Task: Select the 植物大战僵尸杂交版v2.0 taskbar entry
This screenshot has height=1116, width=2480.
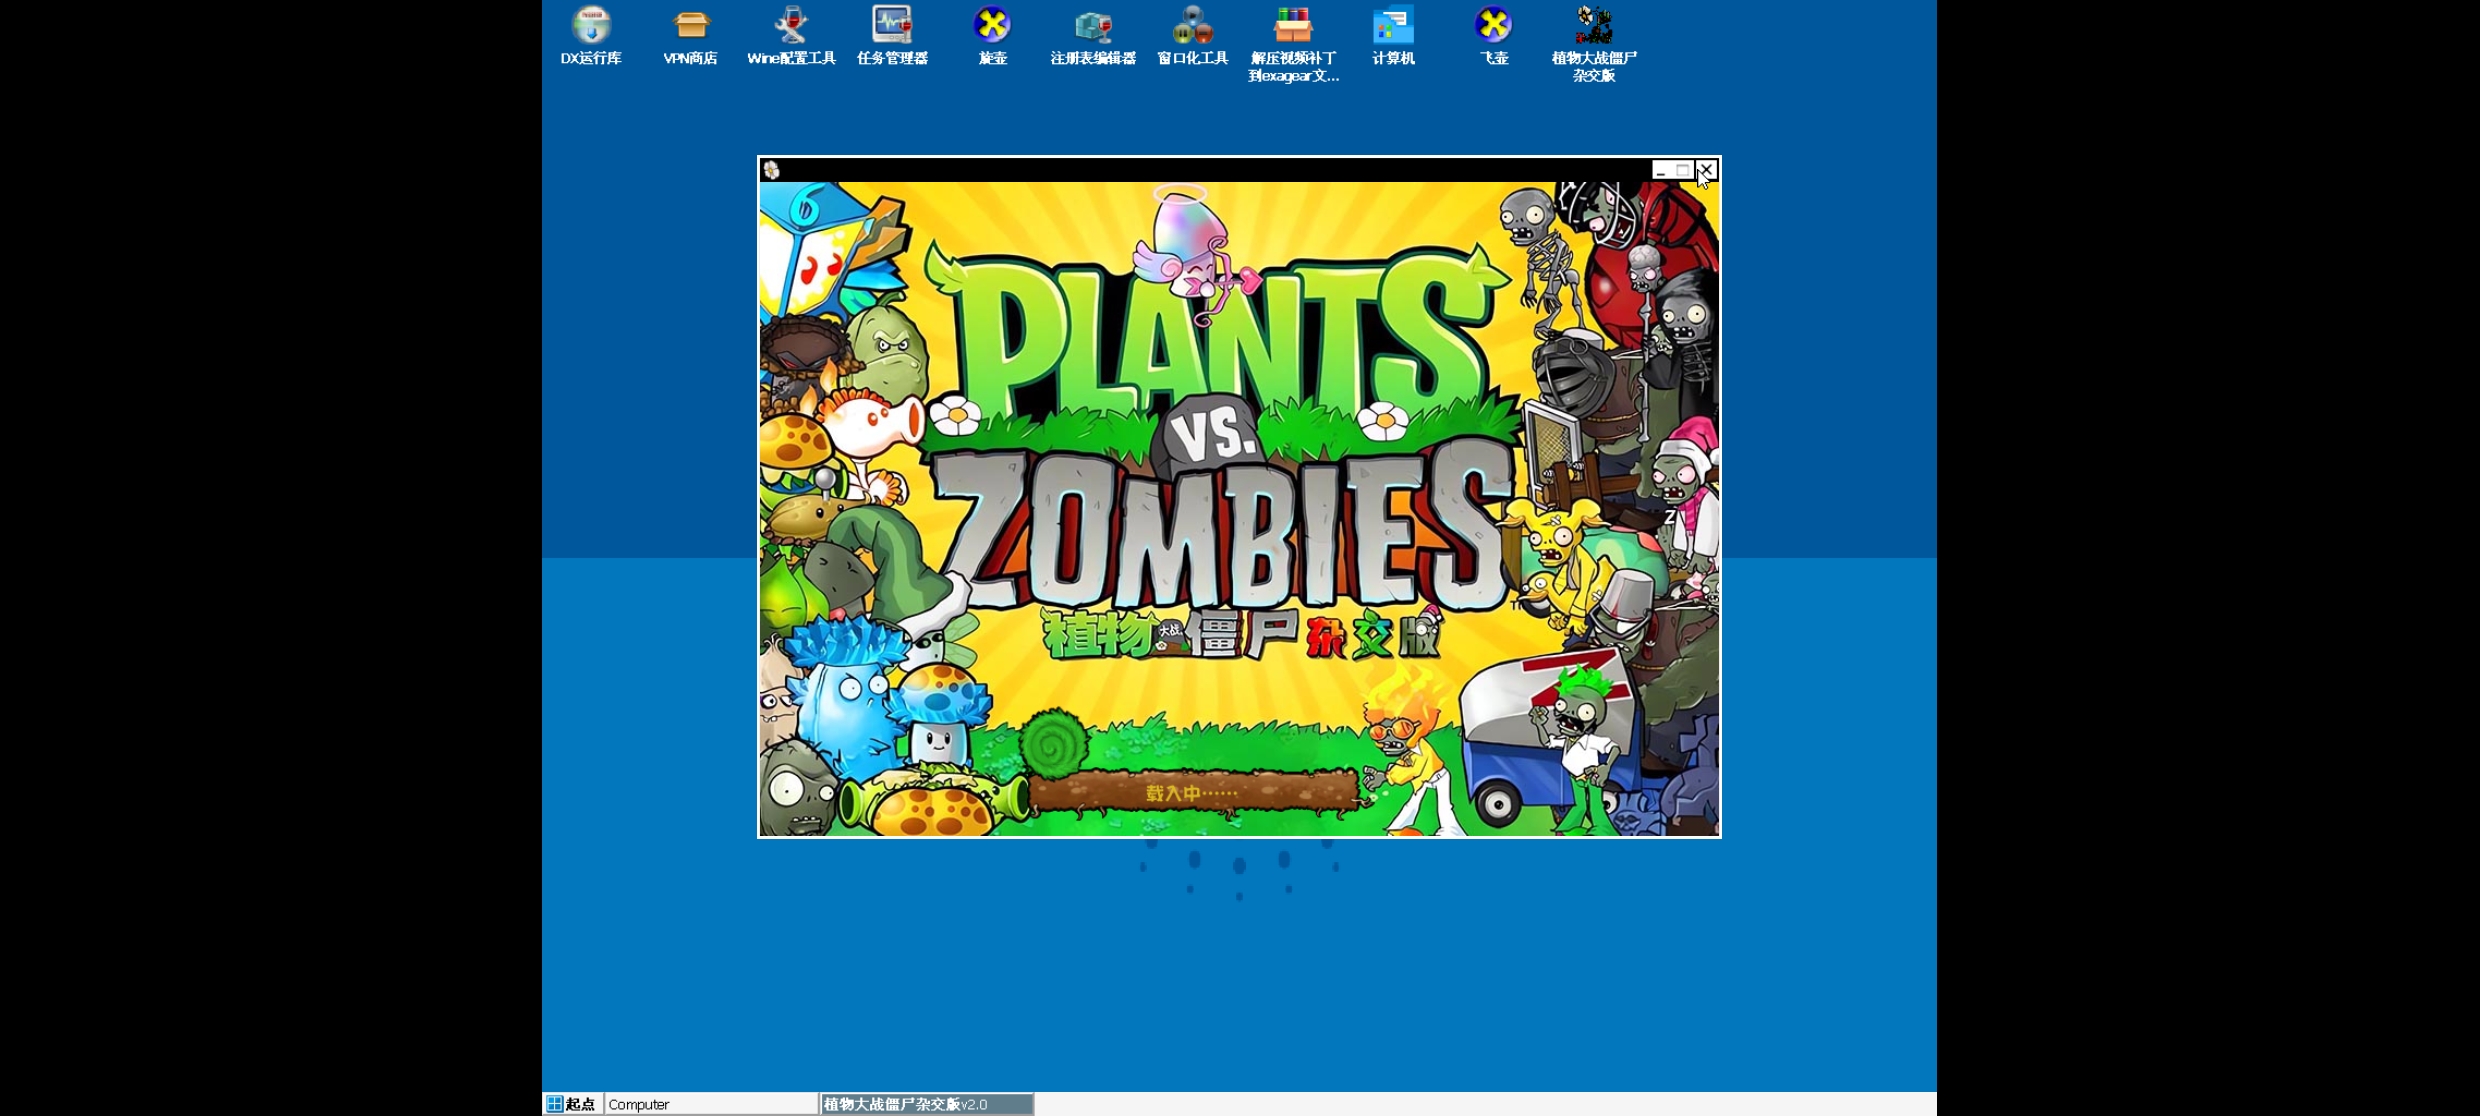Action: (x=926, y=1104)
